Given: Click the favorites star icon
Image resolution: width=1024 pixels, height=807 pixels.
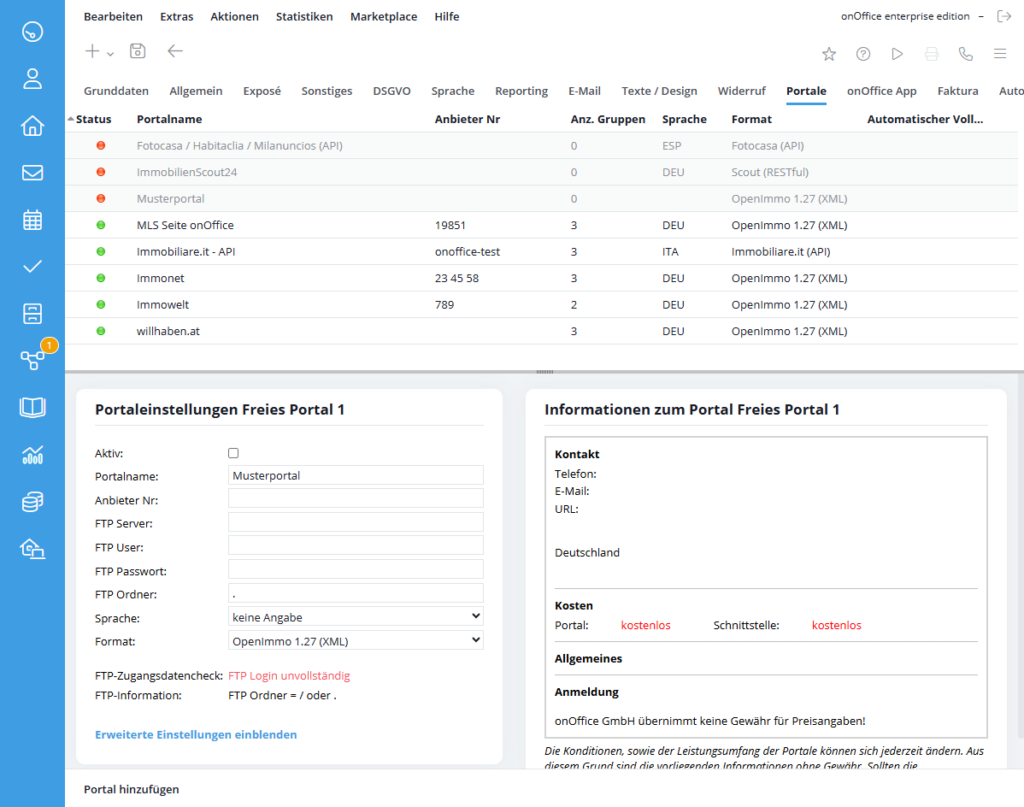Looking at the screenshot, I should tap(829, 54).
